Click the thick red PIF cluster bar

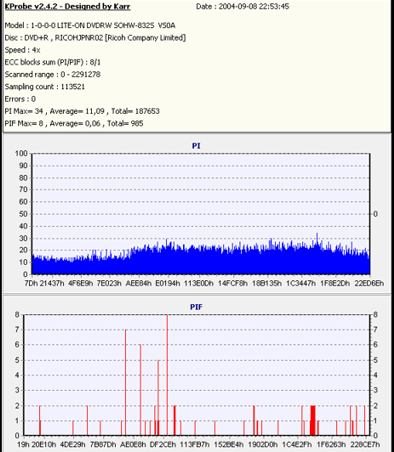(x=312, y=420)
